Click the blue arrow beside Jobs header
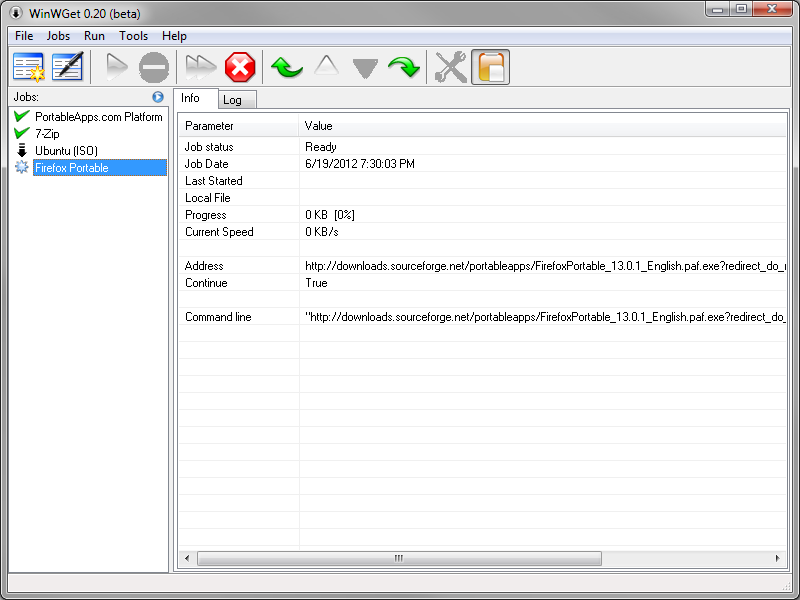 pyautogui.click(x=158, y=97)
